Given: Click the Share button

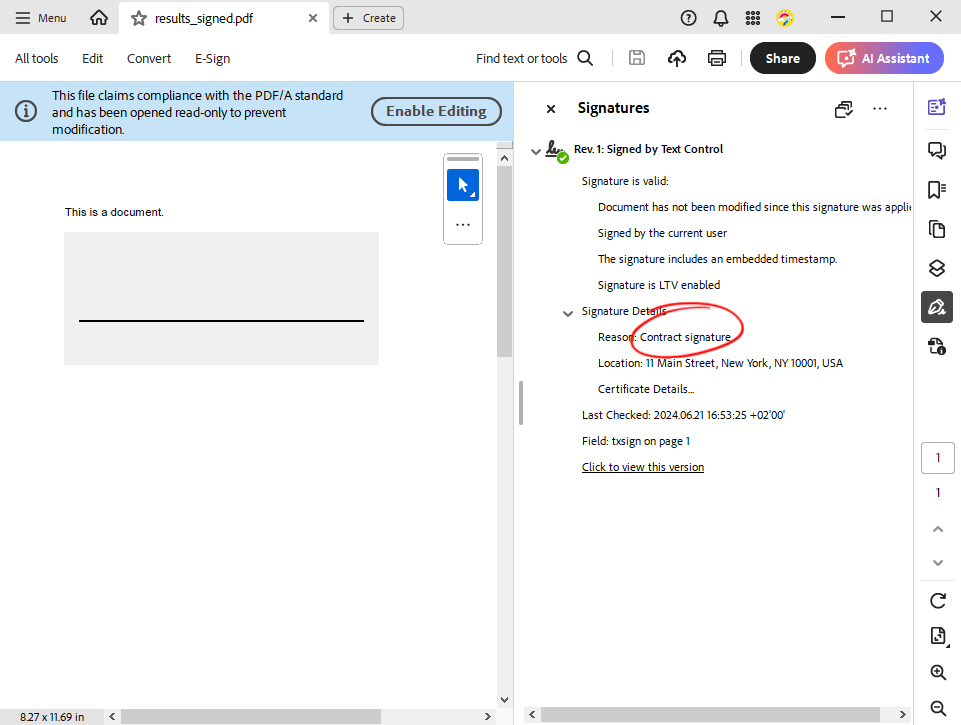Looking at the screenshot, I should (783, 58).
